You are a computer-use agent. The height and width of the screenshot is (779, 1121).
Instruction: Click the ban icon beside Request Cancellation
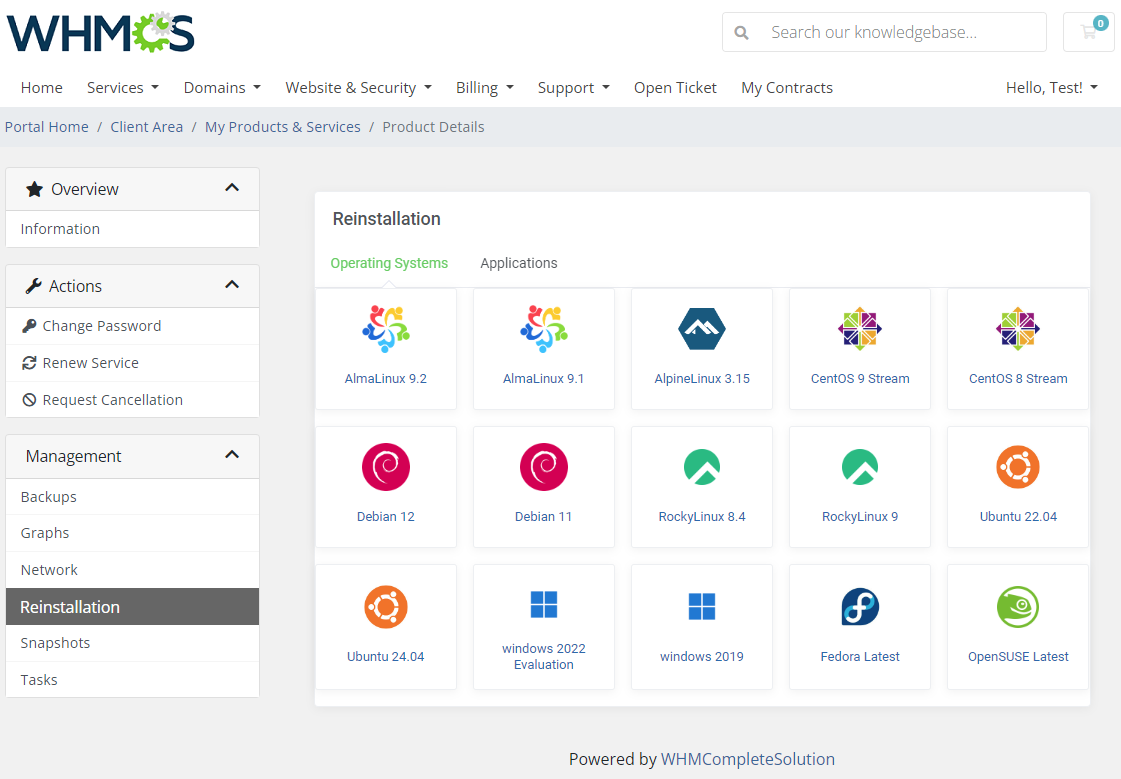click(29, 400)
